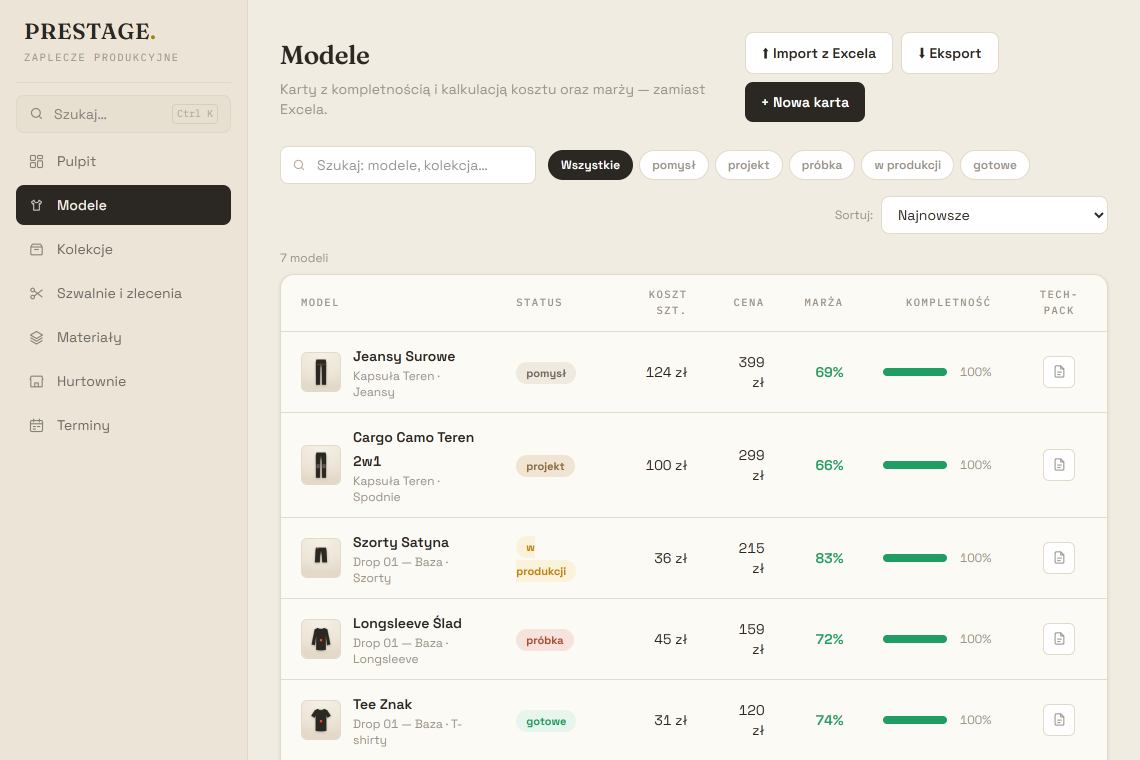Click the Pulpit dashboard icon in sidebar
This screenshot has width=1140, height=760.
(36, 161)
